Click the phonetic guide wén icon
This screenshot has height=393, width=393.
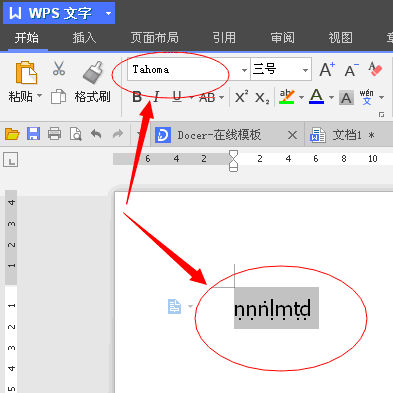366,97
